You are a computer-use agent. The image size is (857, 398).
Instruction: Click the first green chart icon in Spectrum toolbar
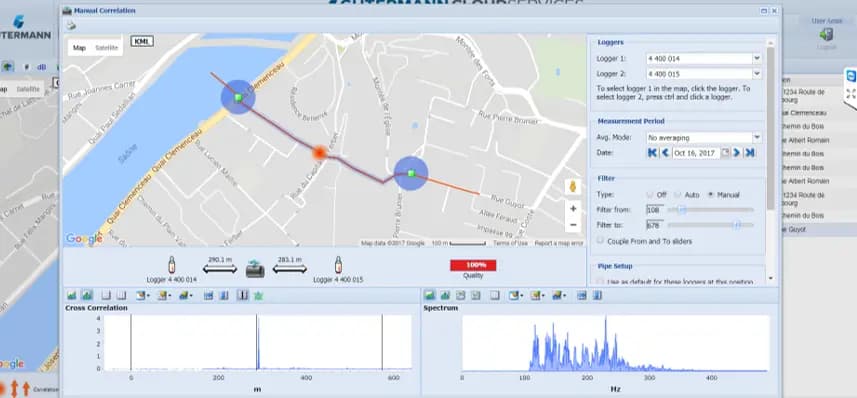tap(430, 295)
